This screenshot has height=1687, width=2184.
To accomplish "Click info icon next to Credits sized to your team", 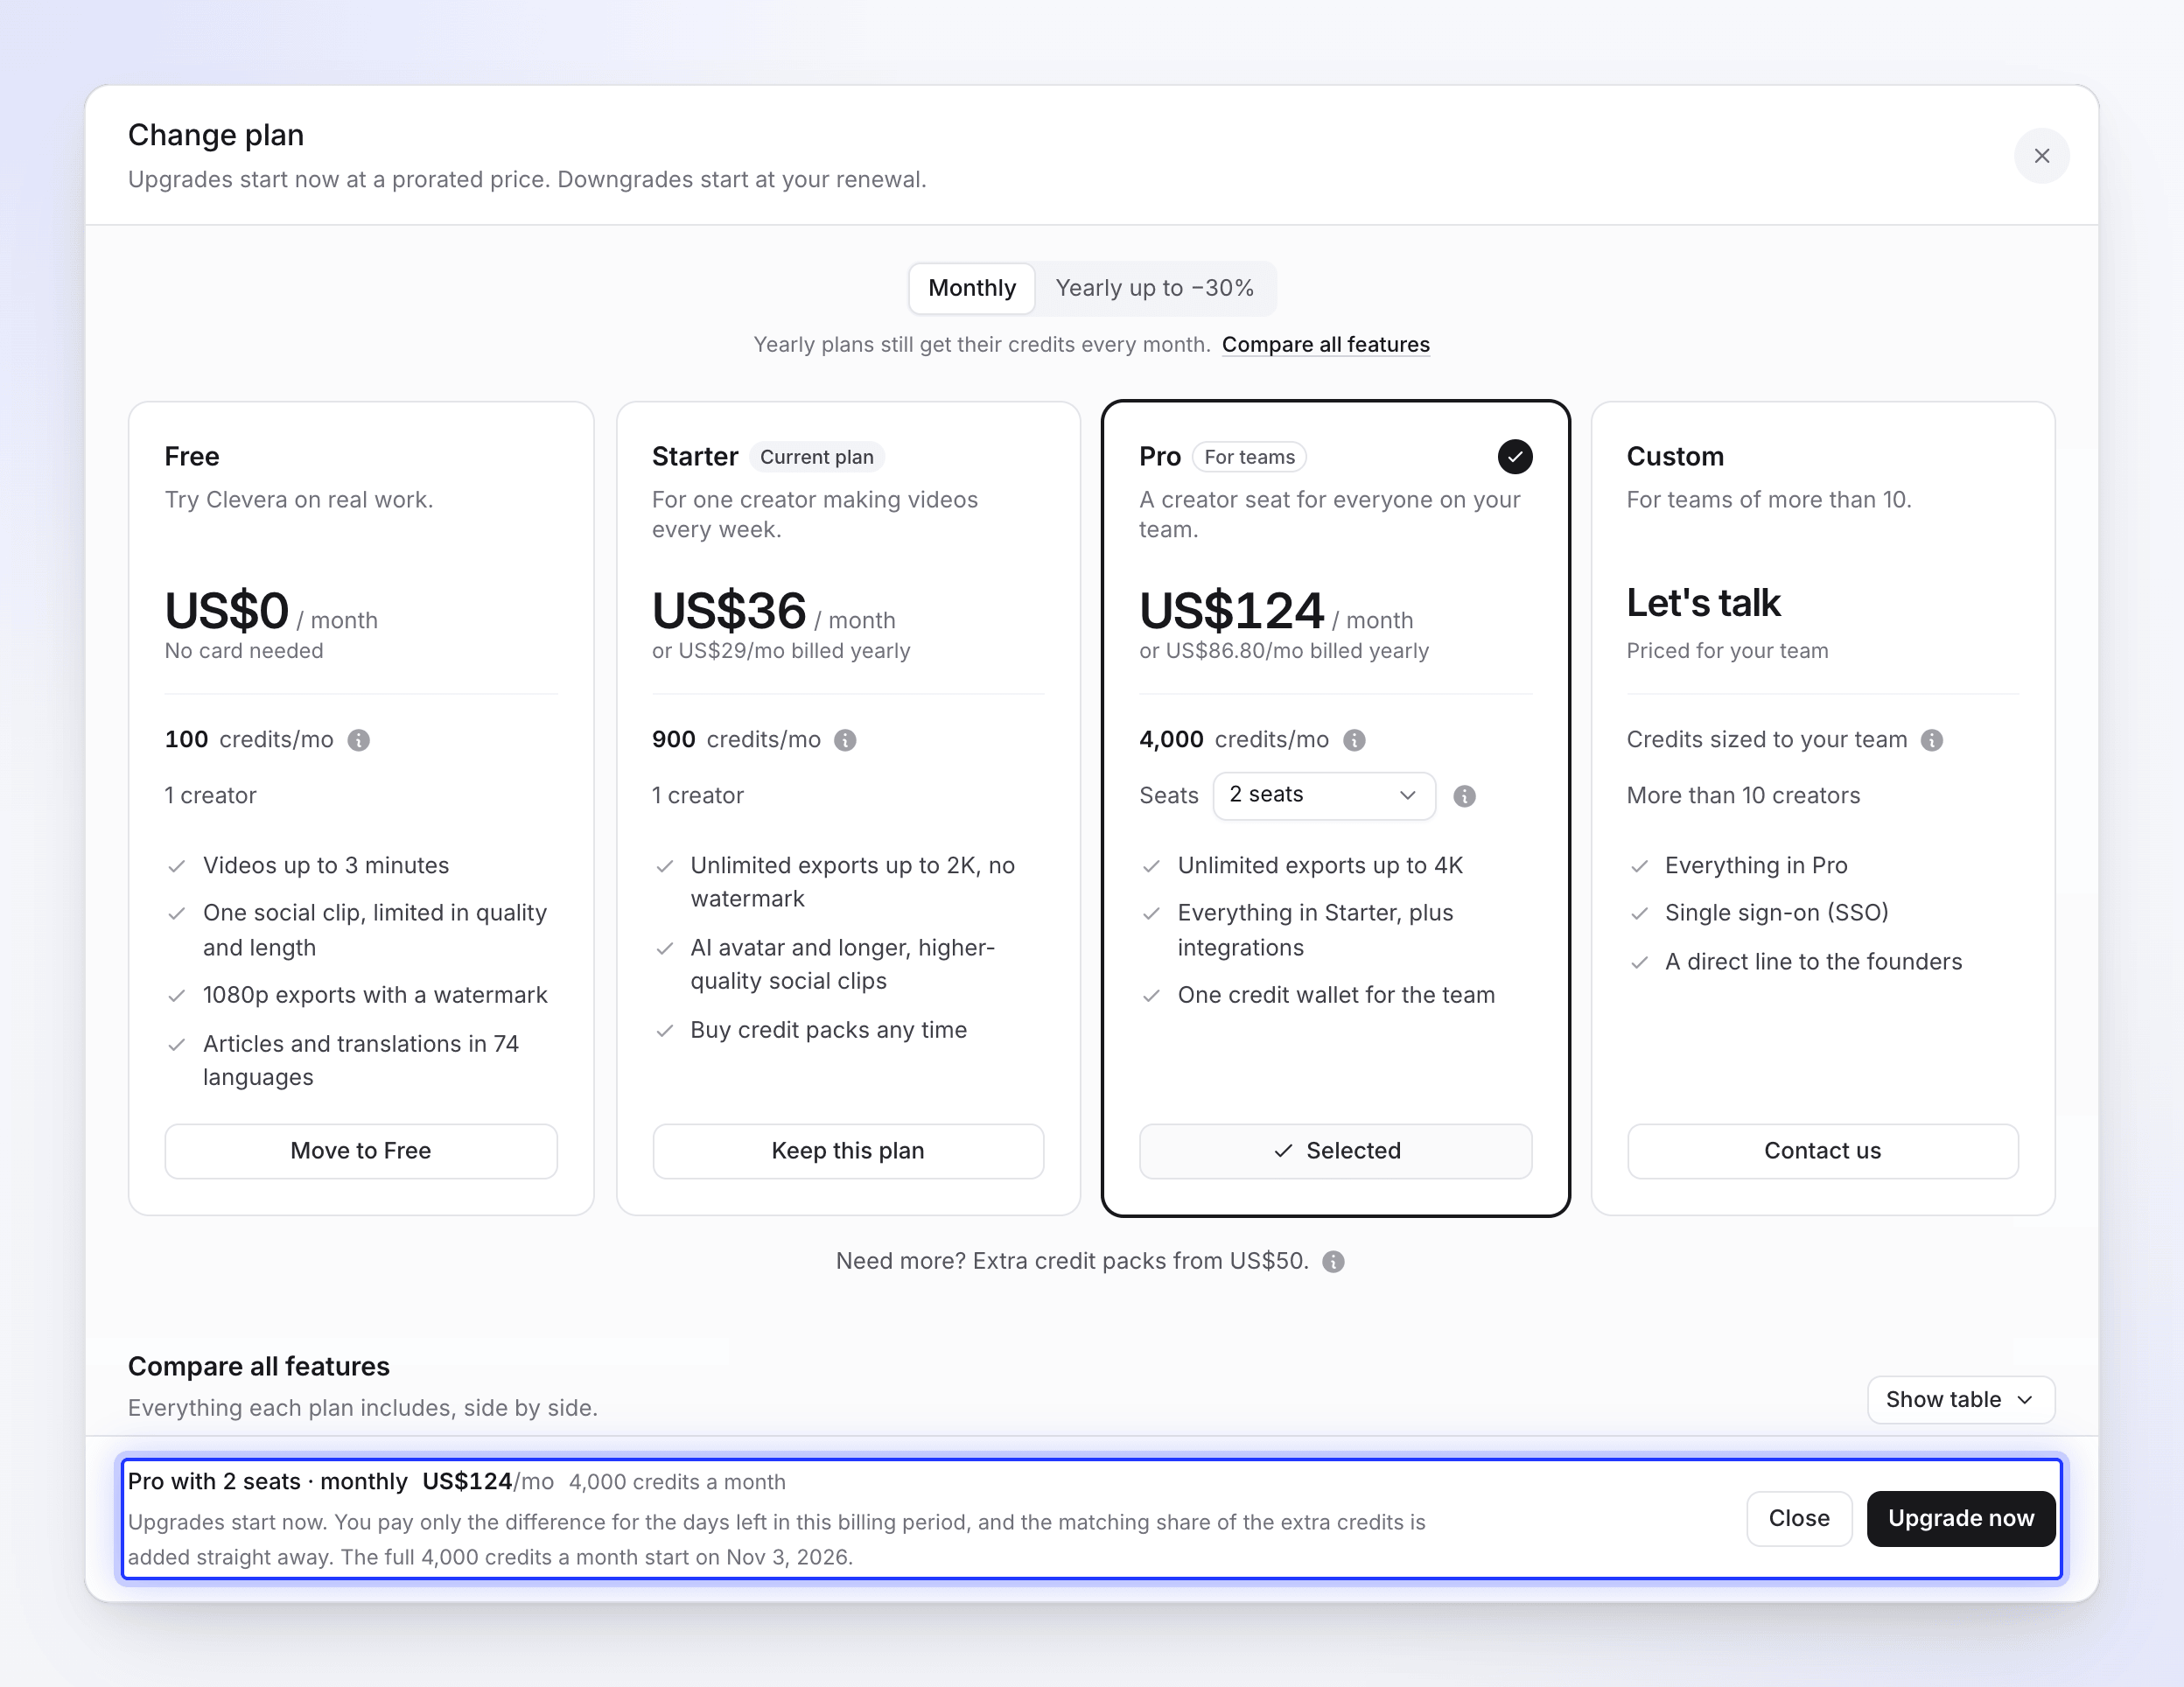I will coord(1931,740).
